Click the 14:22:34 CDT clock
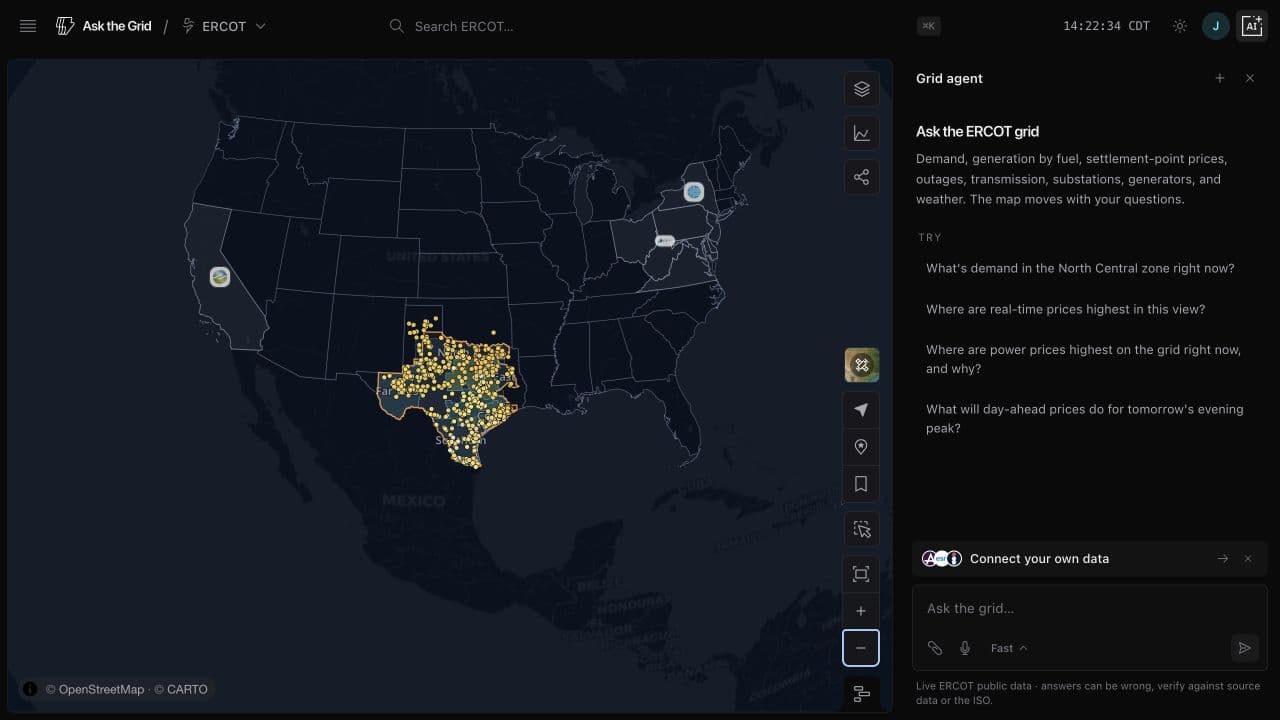1280x720 pixels. [1106, 26]
